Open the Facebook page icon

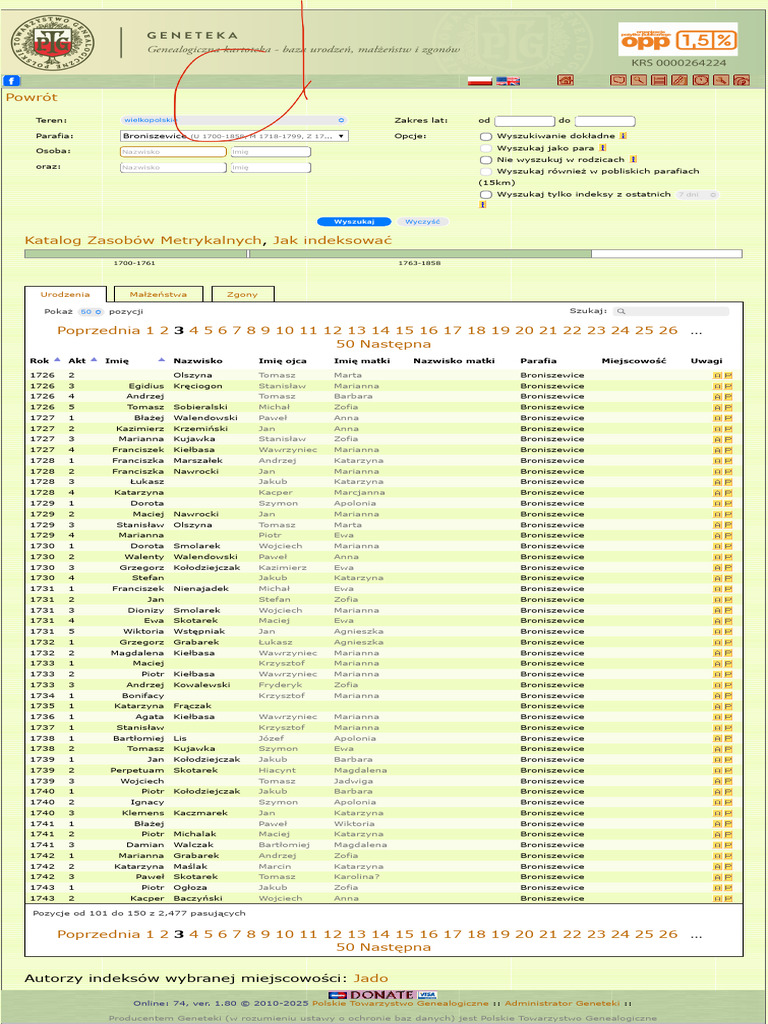pos(12,81)
